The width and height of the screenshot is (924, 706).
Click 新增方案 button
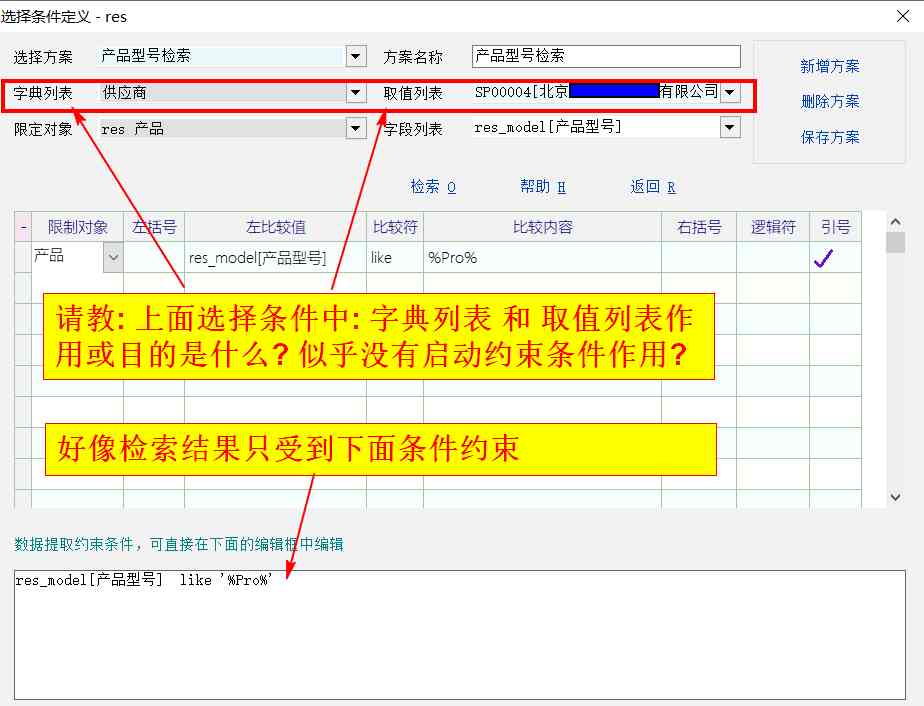tap(829, 66)
